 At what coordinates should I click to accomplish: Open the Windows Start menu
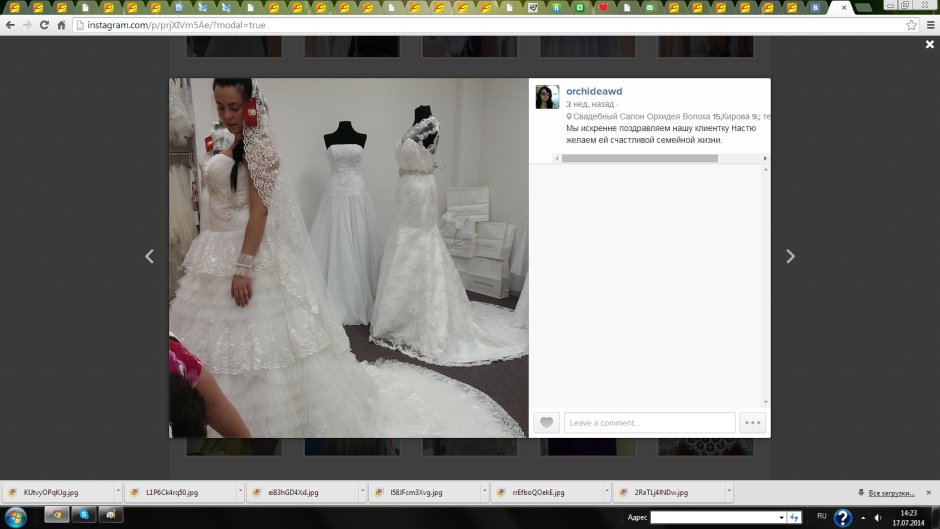(x=16, y=517)
